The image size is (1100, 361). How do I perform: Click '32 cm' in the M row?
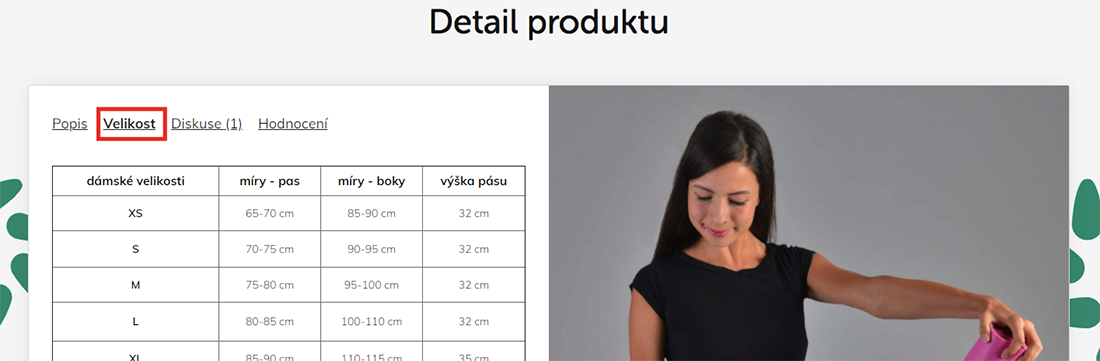pos(474,285)
